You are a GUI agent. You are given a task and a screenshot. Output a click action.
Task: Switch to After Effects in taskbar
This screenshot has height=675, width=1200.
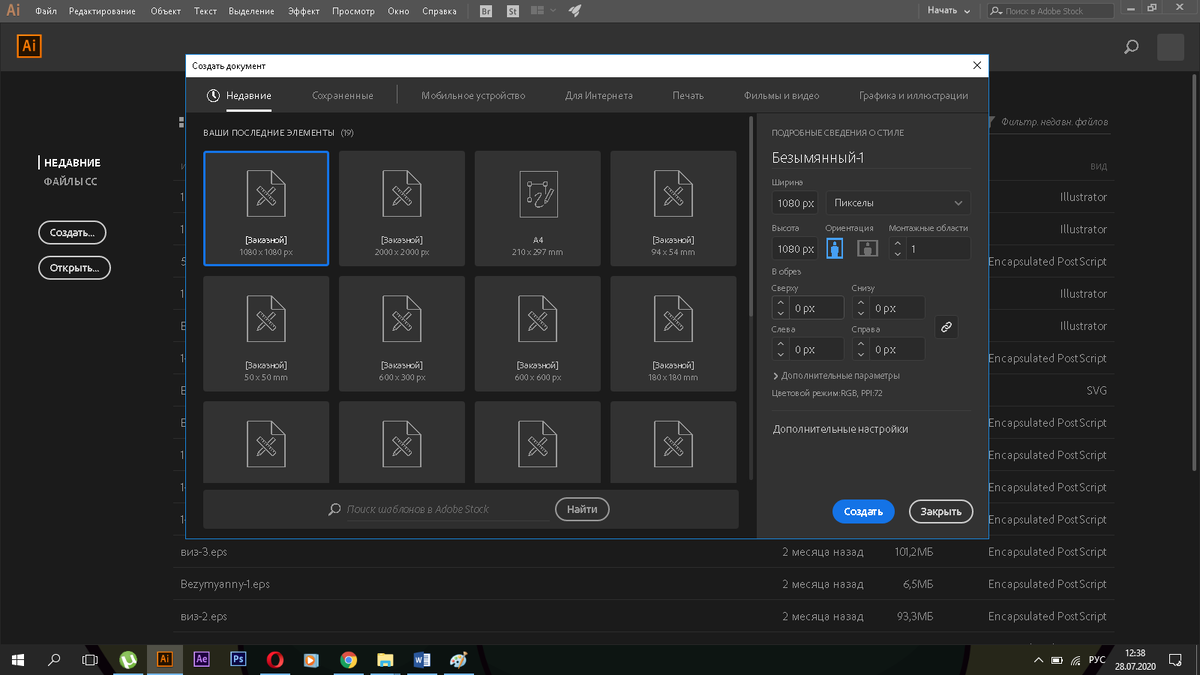(x=201, y=660)
